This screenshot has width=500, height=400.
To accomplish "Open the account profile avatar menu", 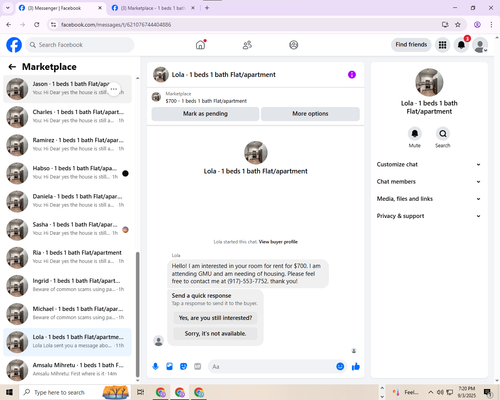I will tap(480, 45).
